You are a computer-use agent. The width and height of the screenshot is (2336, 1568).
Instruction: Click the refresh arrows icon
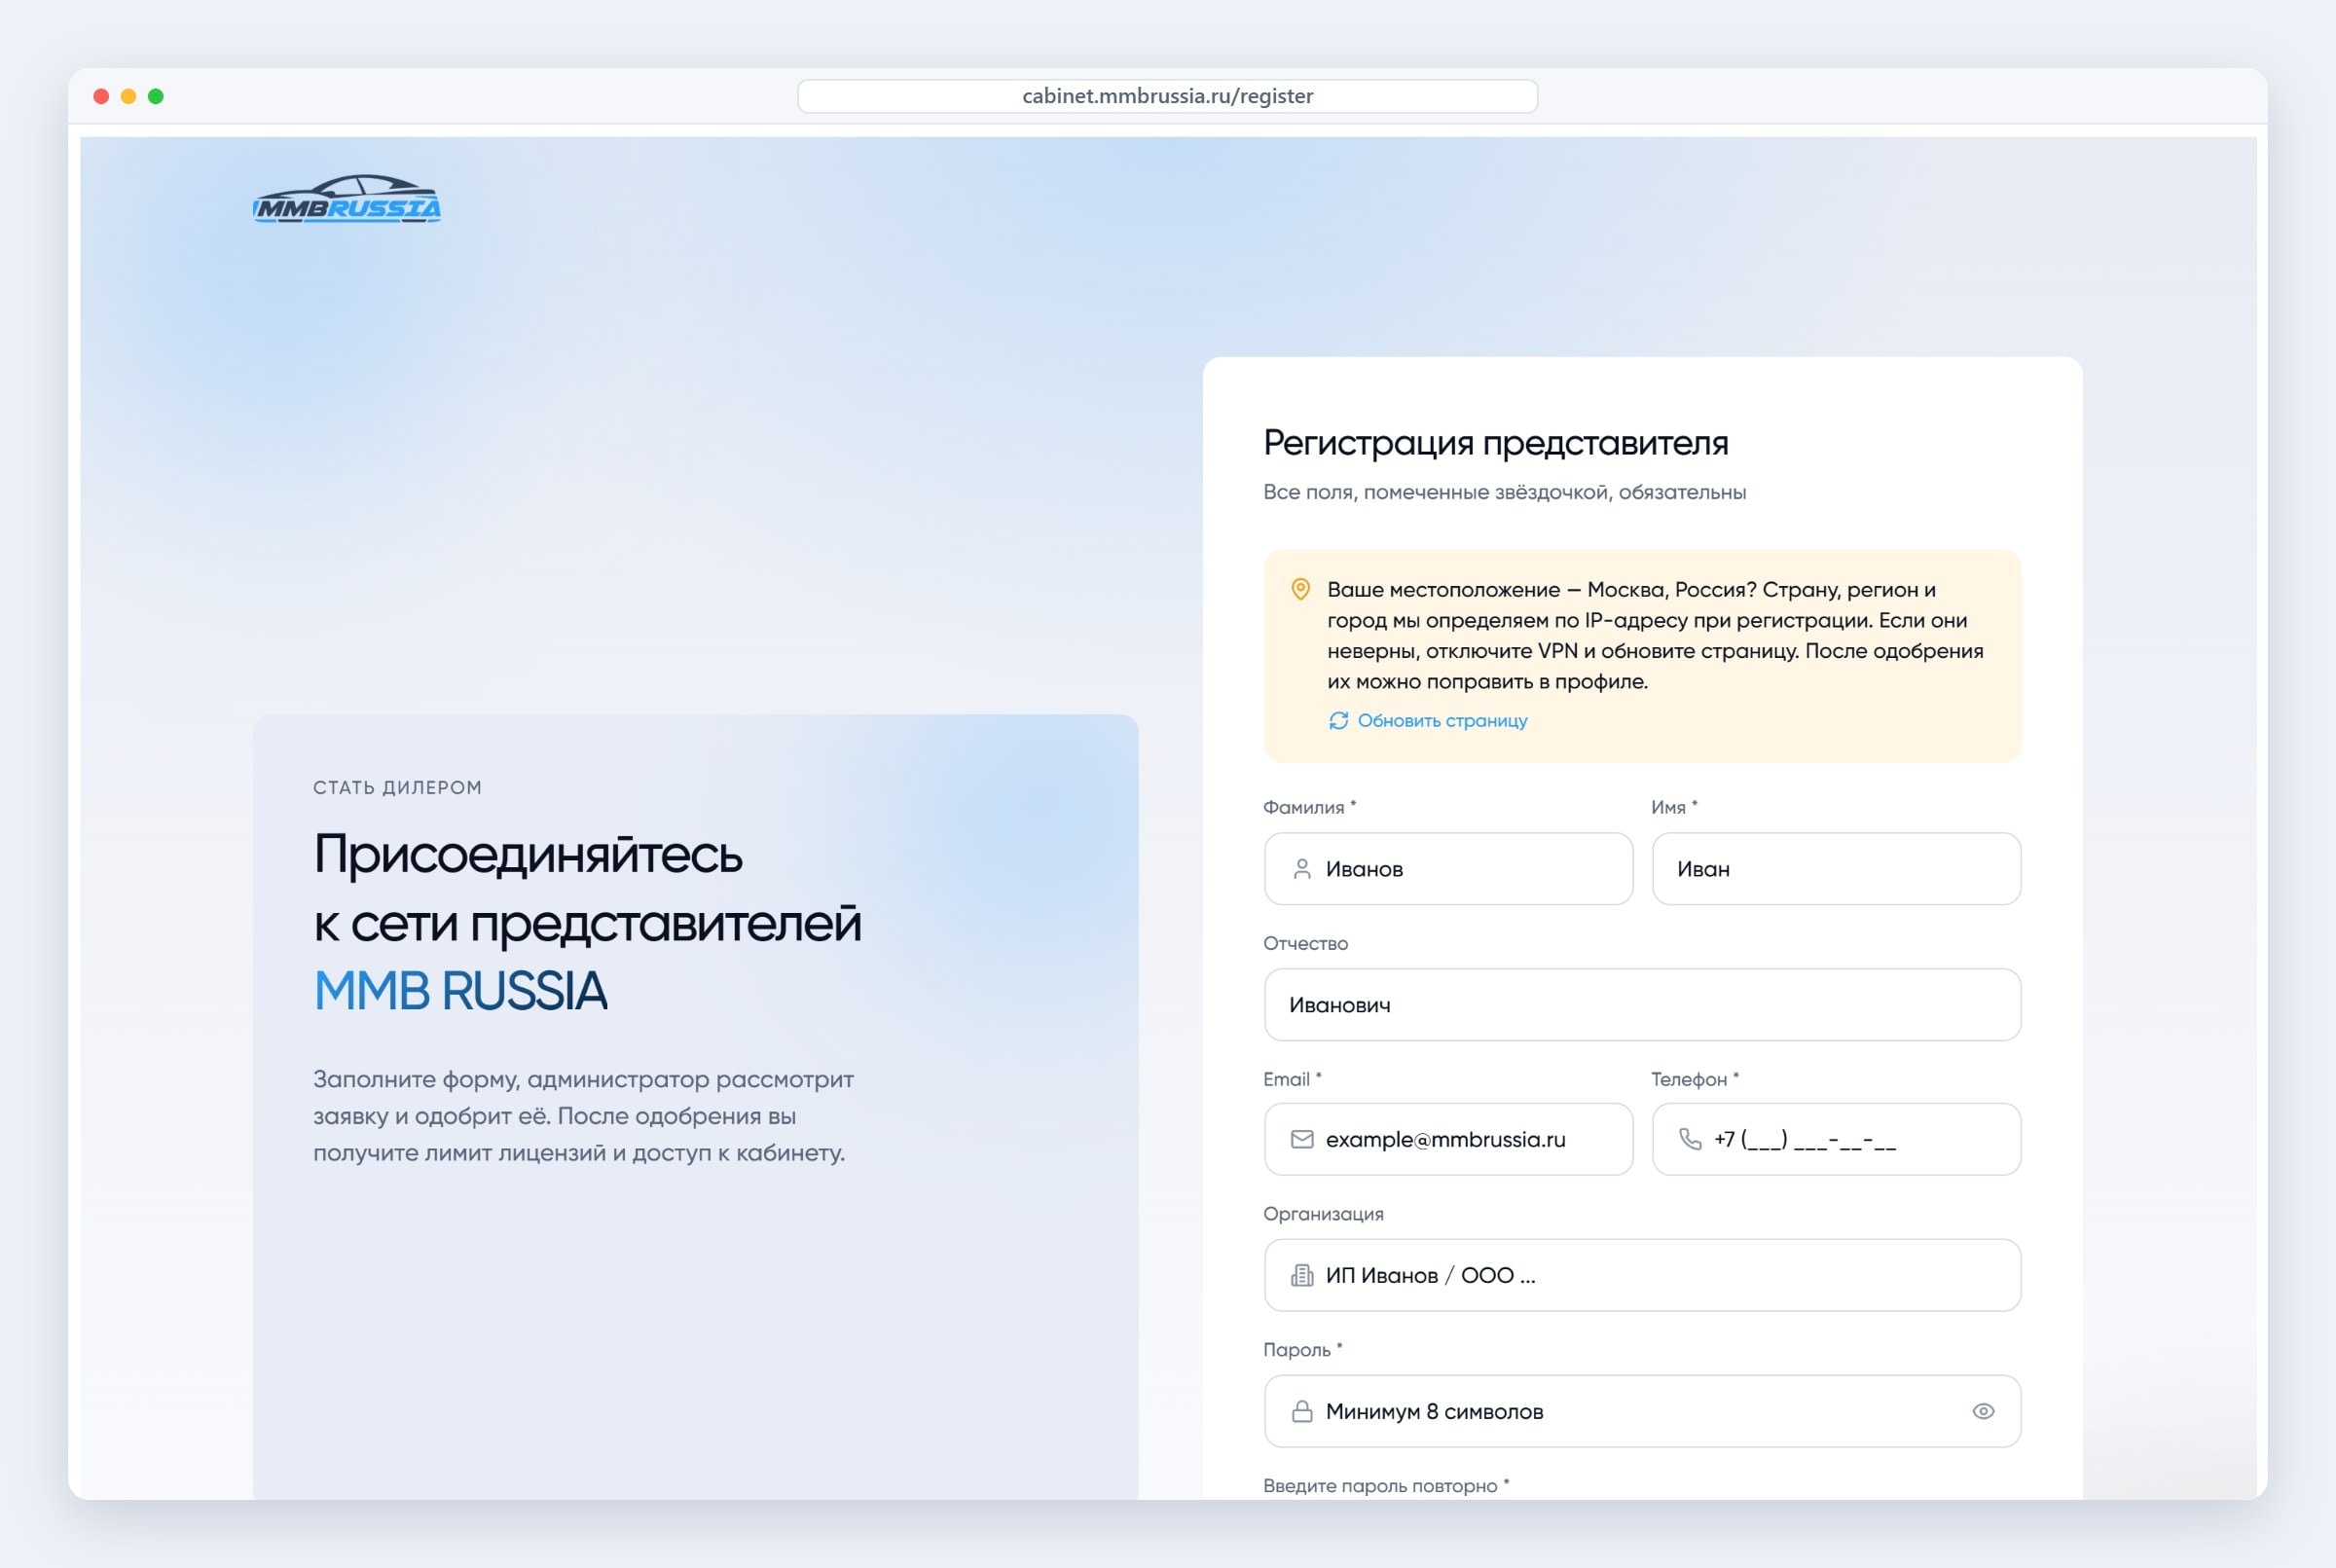pos(1338,721)
